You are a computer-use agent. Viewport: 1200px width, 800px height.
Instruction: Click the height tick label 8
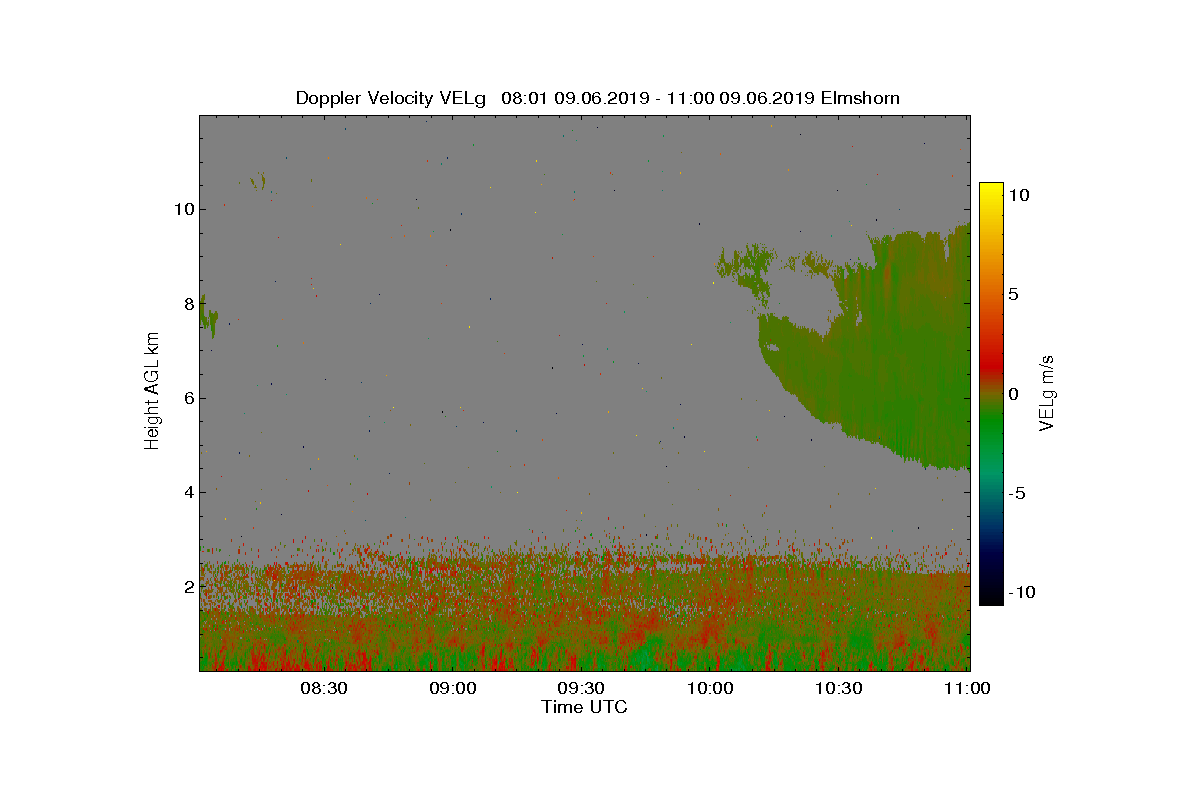point(188,303)
